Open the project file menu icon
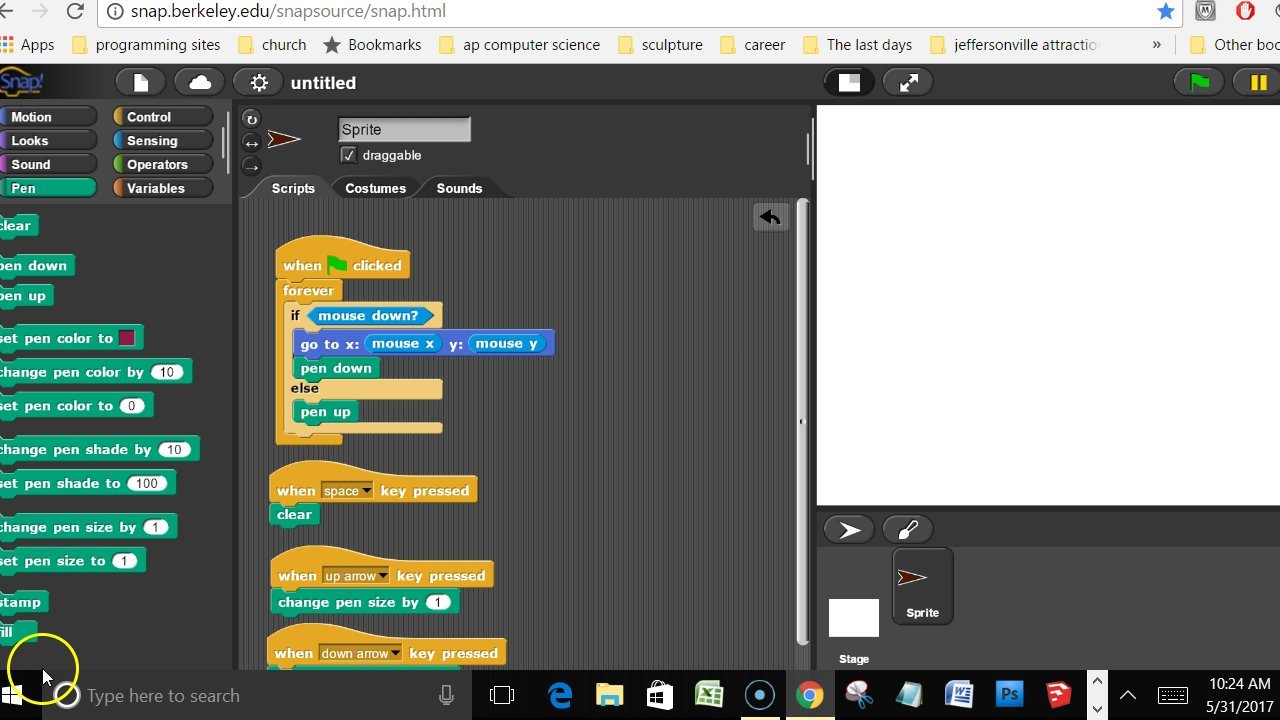The width and height of the screenshot is (1280, 720). click(x=139, y=81)
